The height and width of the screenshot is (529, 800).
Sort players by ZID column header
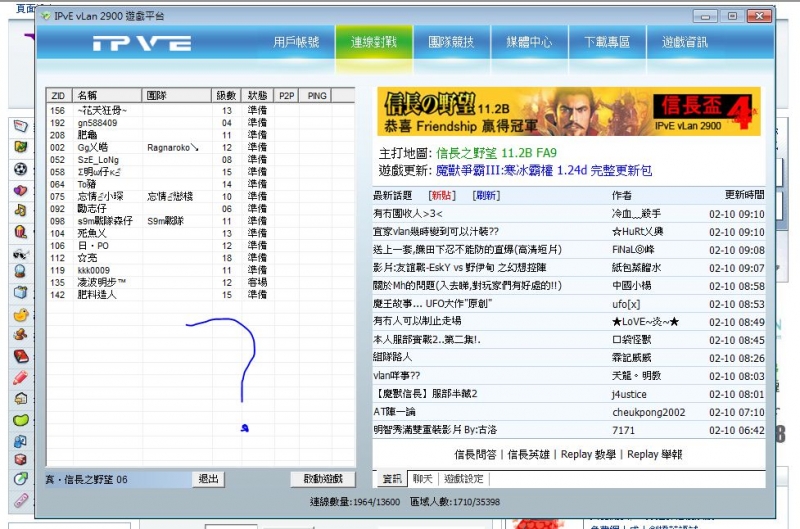tap(59, 95)
